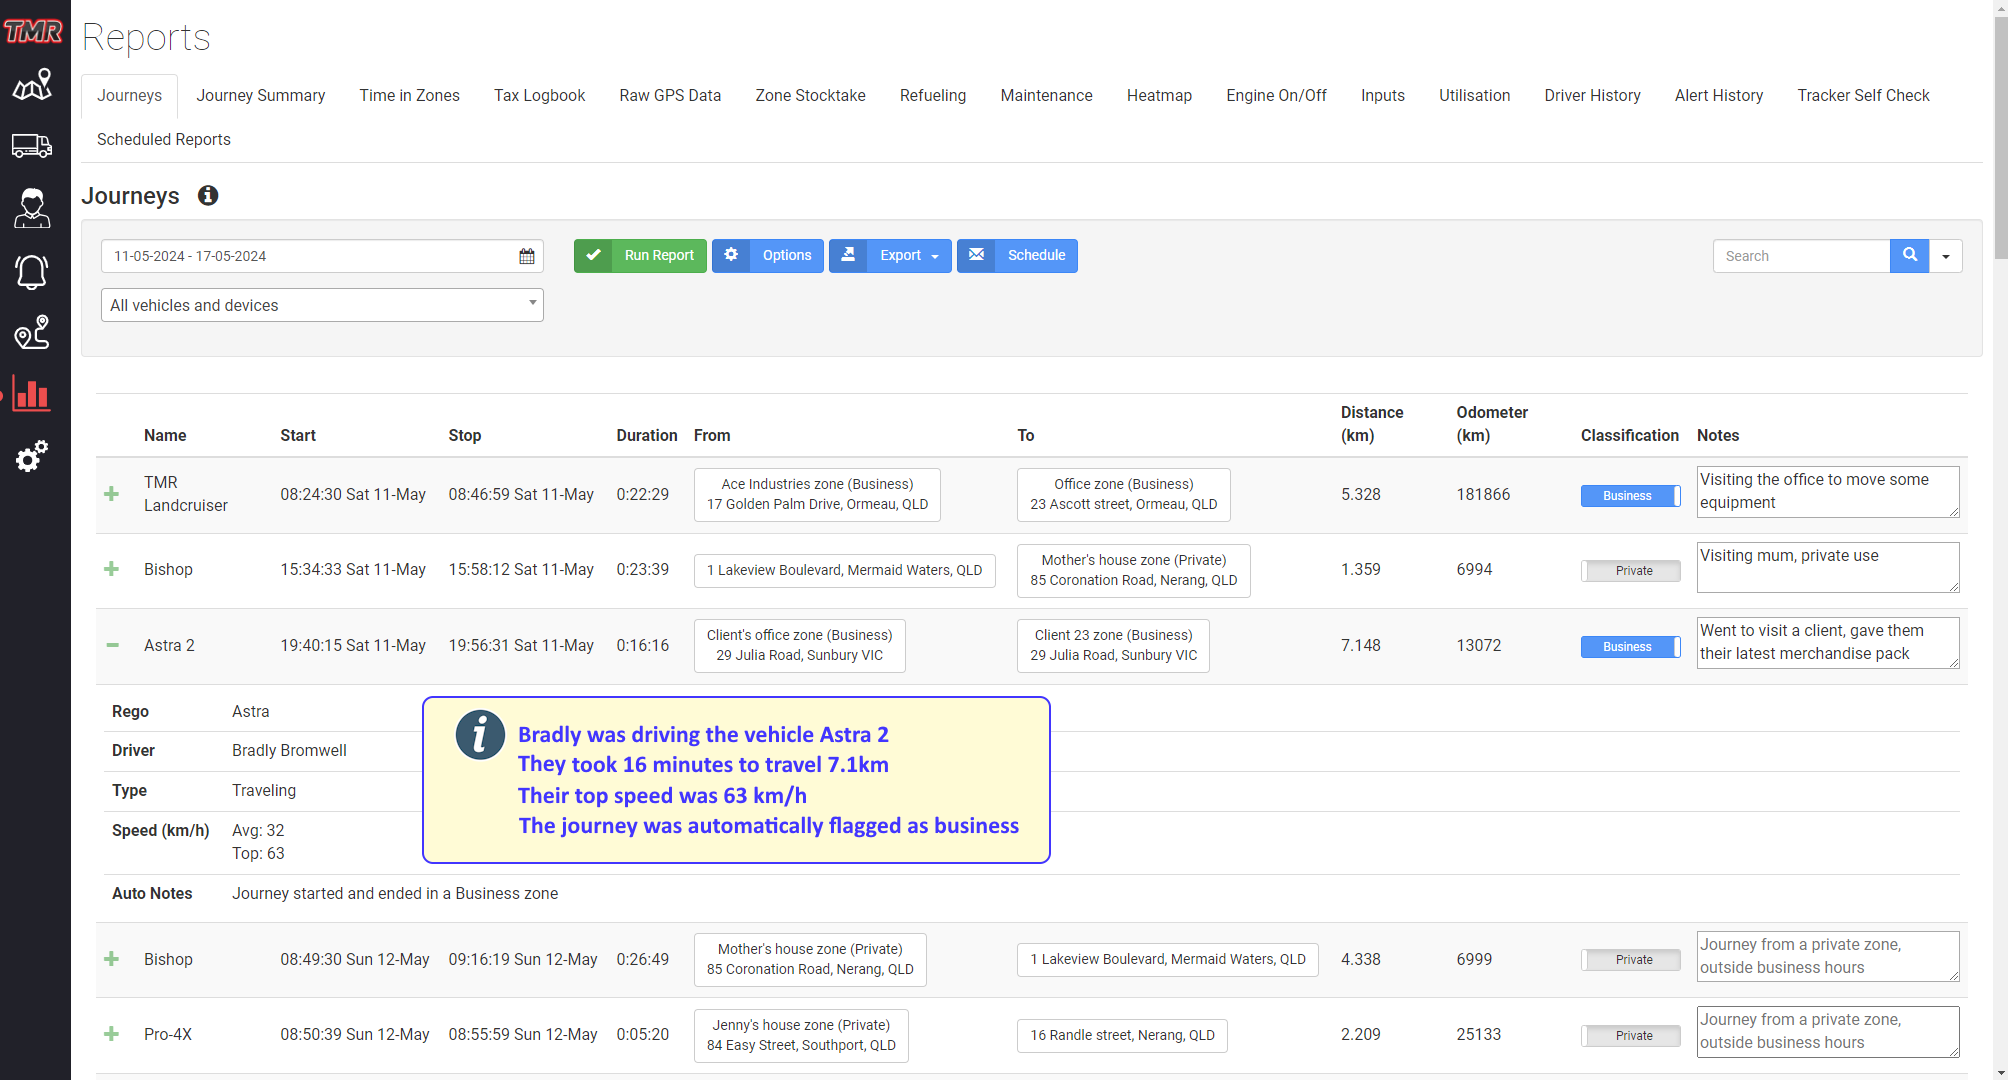Image resolution: width=2008 pixels, height=1080 pixels.
Task: Click Ace Industries zone From address box
Action: pos(818,494)
